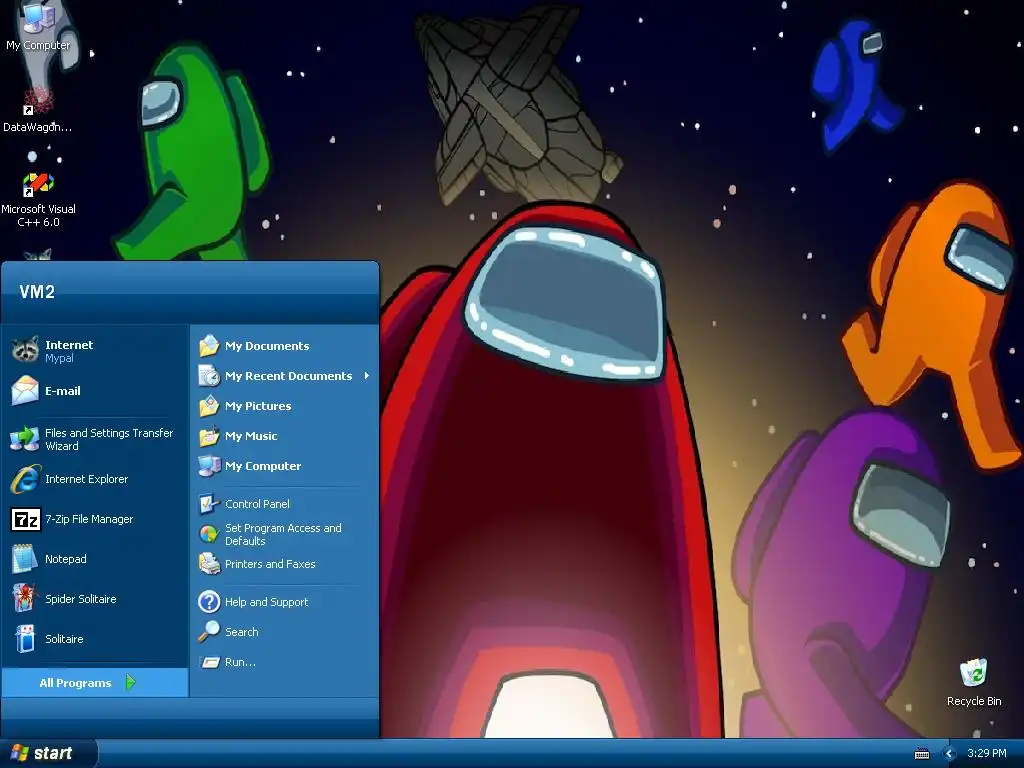Screen dimensions: 1024x768
Task: Click Notepad label text
Action: point(65,559)
